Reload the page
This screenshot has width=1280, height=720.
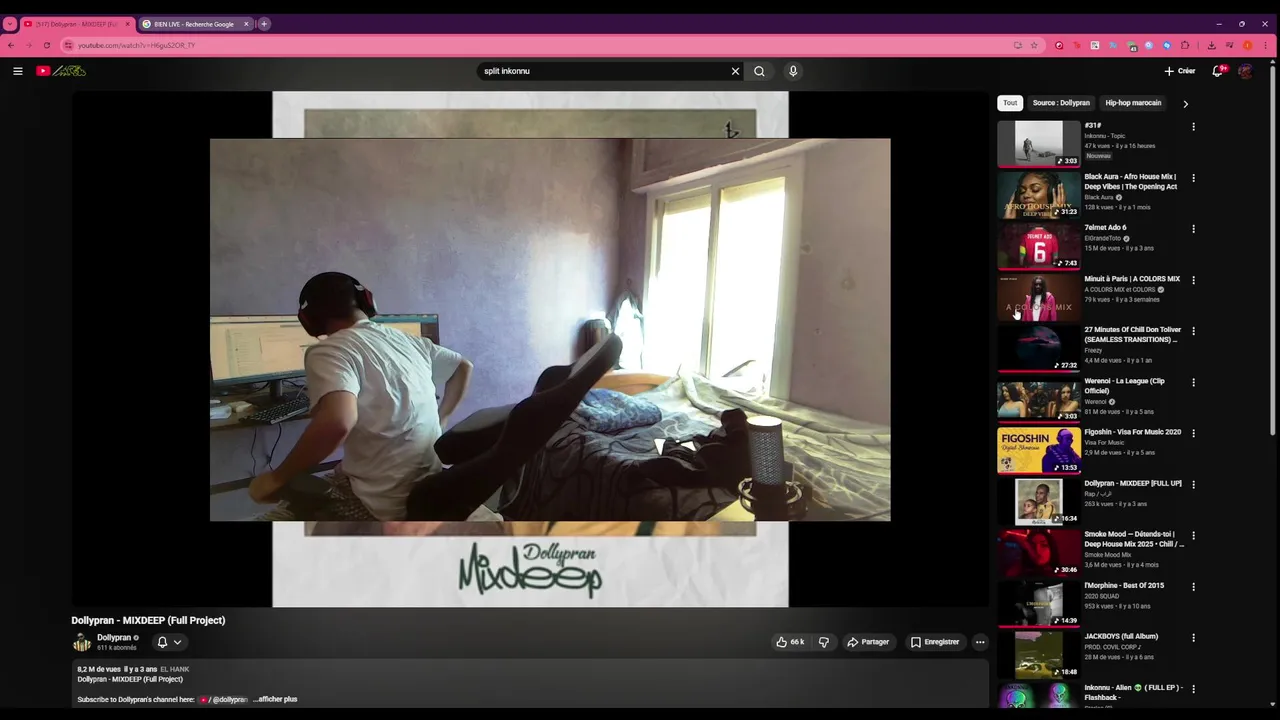pyautogui.click(x=46, y=45)
